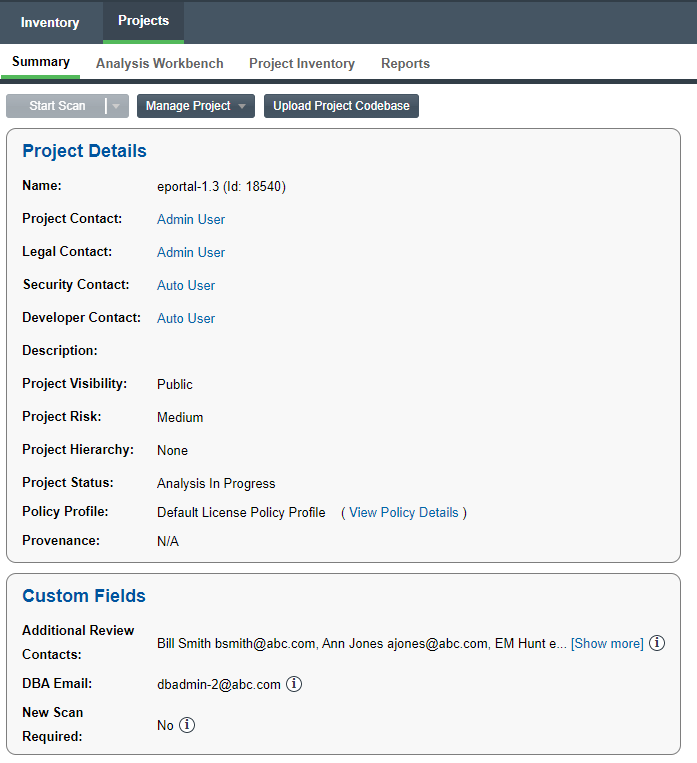
Task: Open the Summary tab
Action: click(41, 62)
